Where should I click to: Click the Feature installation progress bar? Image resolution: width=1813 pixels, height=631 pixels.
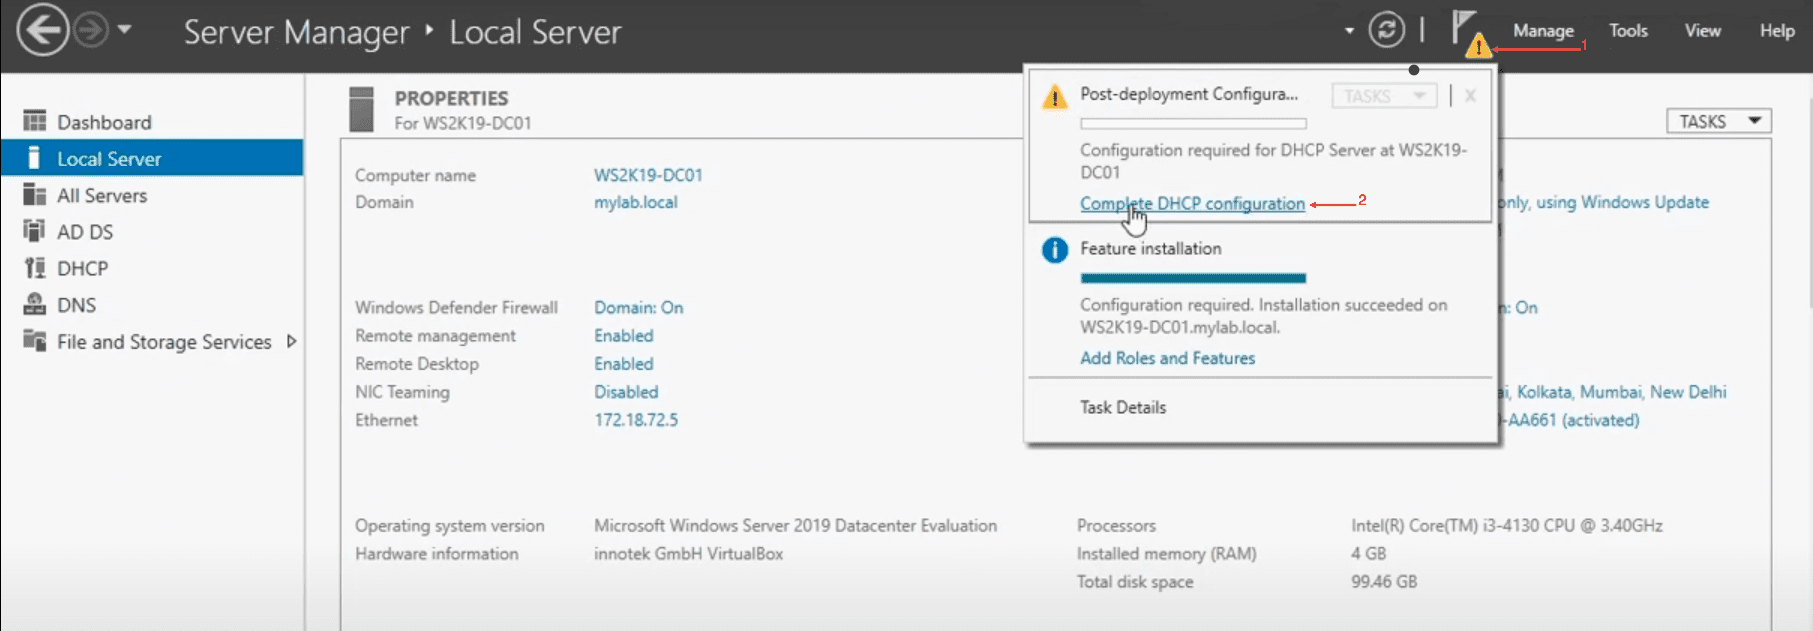1193,278
